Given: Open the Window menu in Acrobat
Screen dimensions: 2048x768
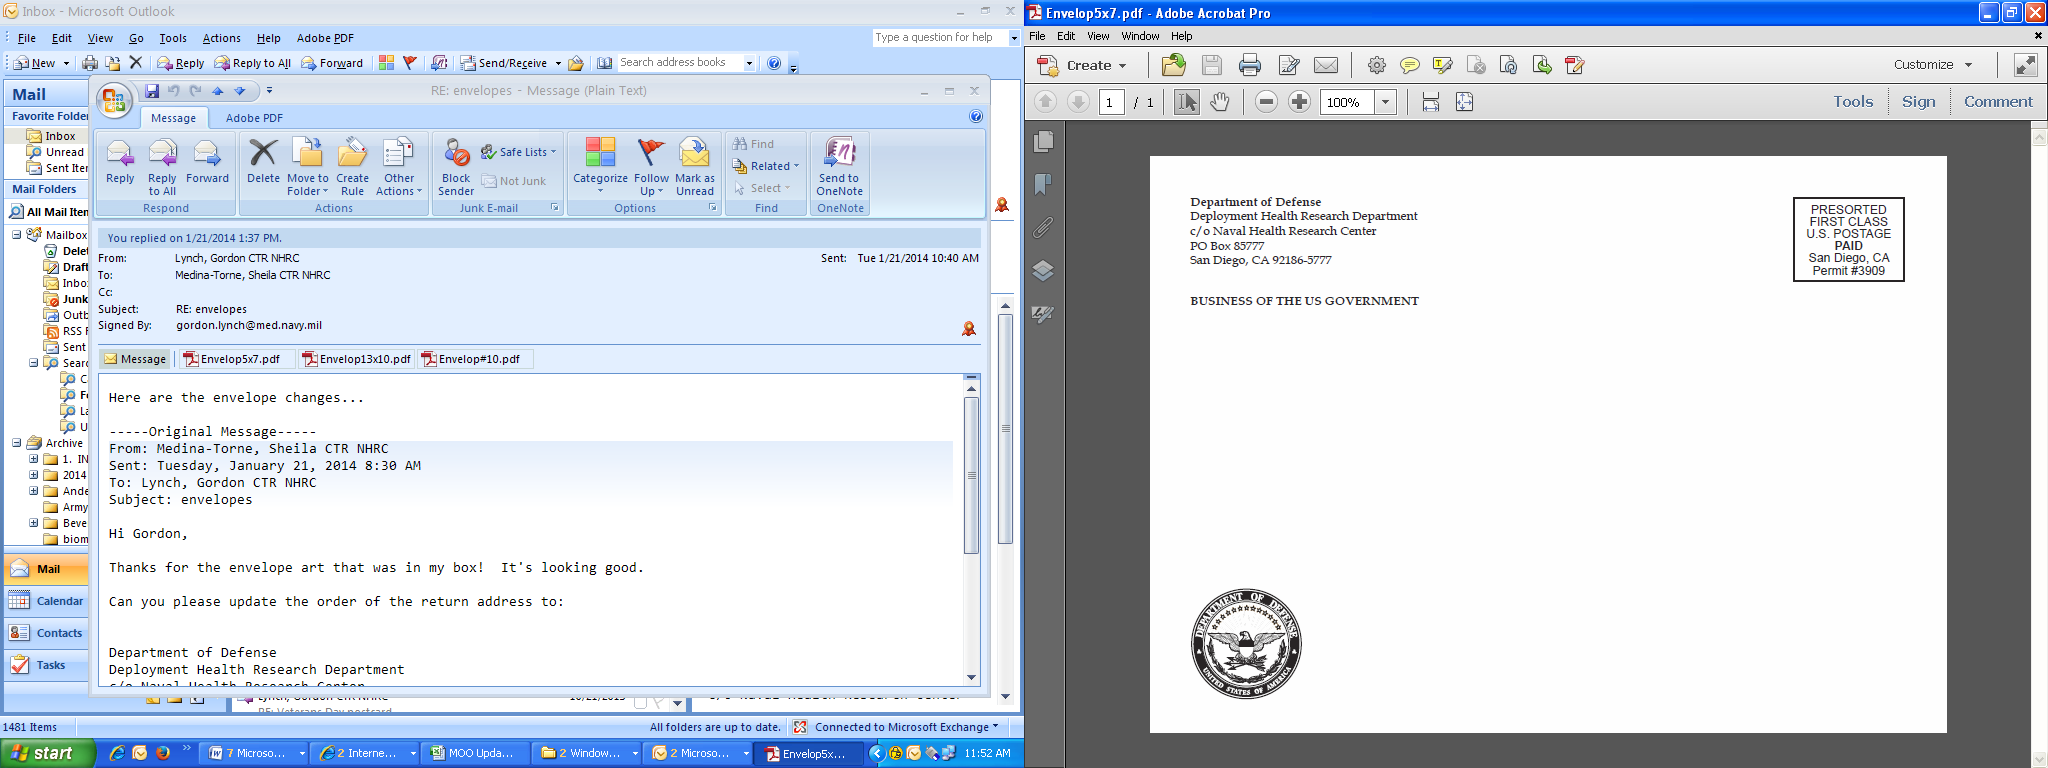Looking at the screenshot, I should coord(1140,36).
